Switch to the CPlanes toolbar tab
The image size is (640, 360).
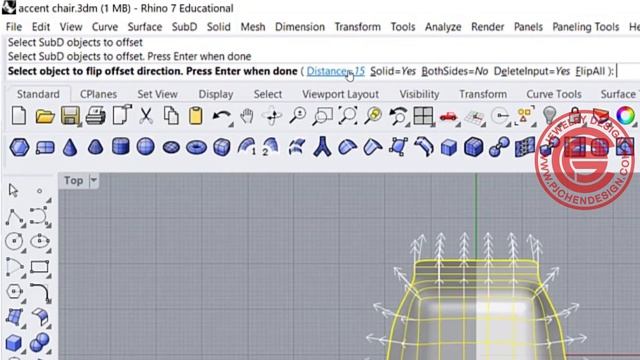coord(98,94)
